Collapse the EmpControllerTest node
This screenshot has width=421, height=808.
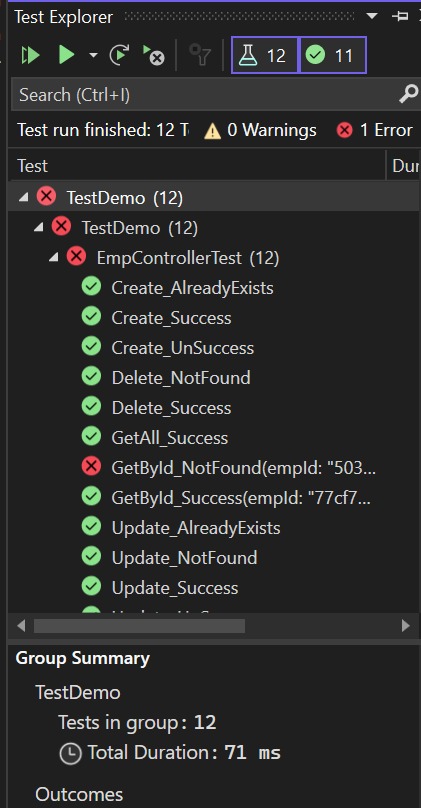(53, 257)
